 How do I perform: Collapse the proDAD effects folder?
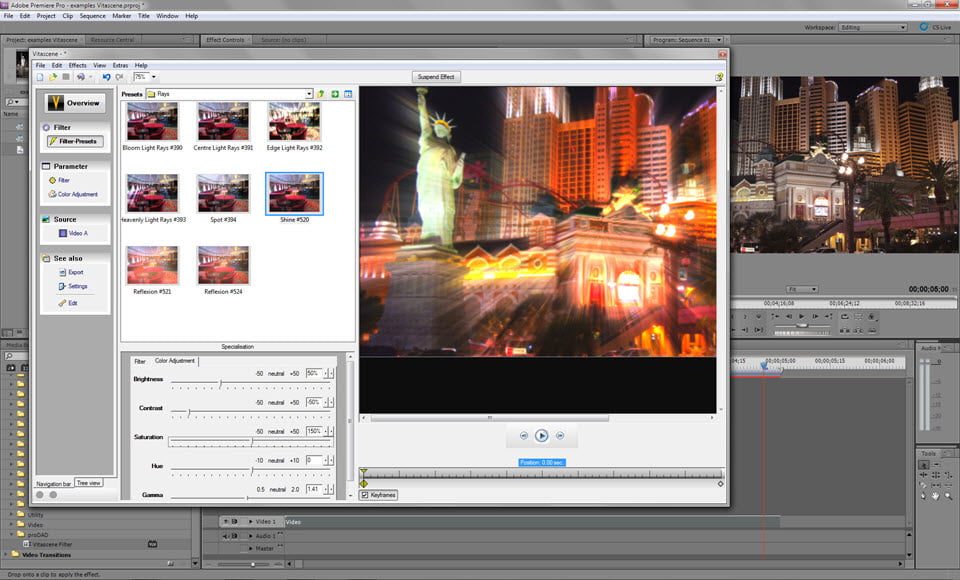point(11,534)
